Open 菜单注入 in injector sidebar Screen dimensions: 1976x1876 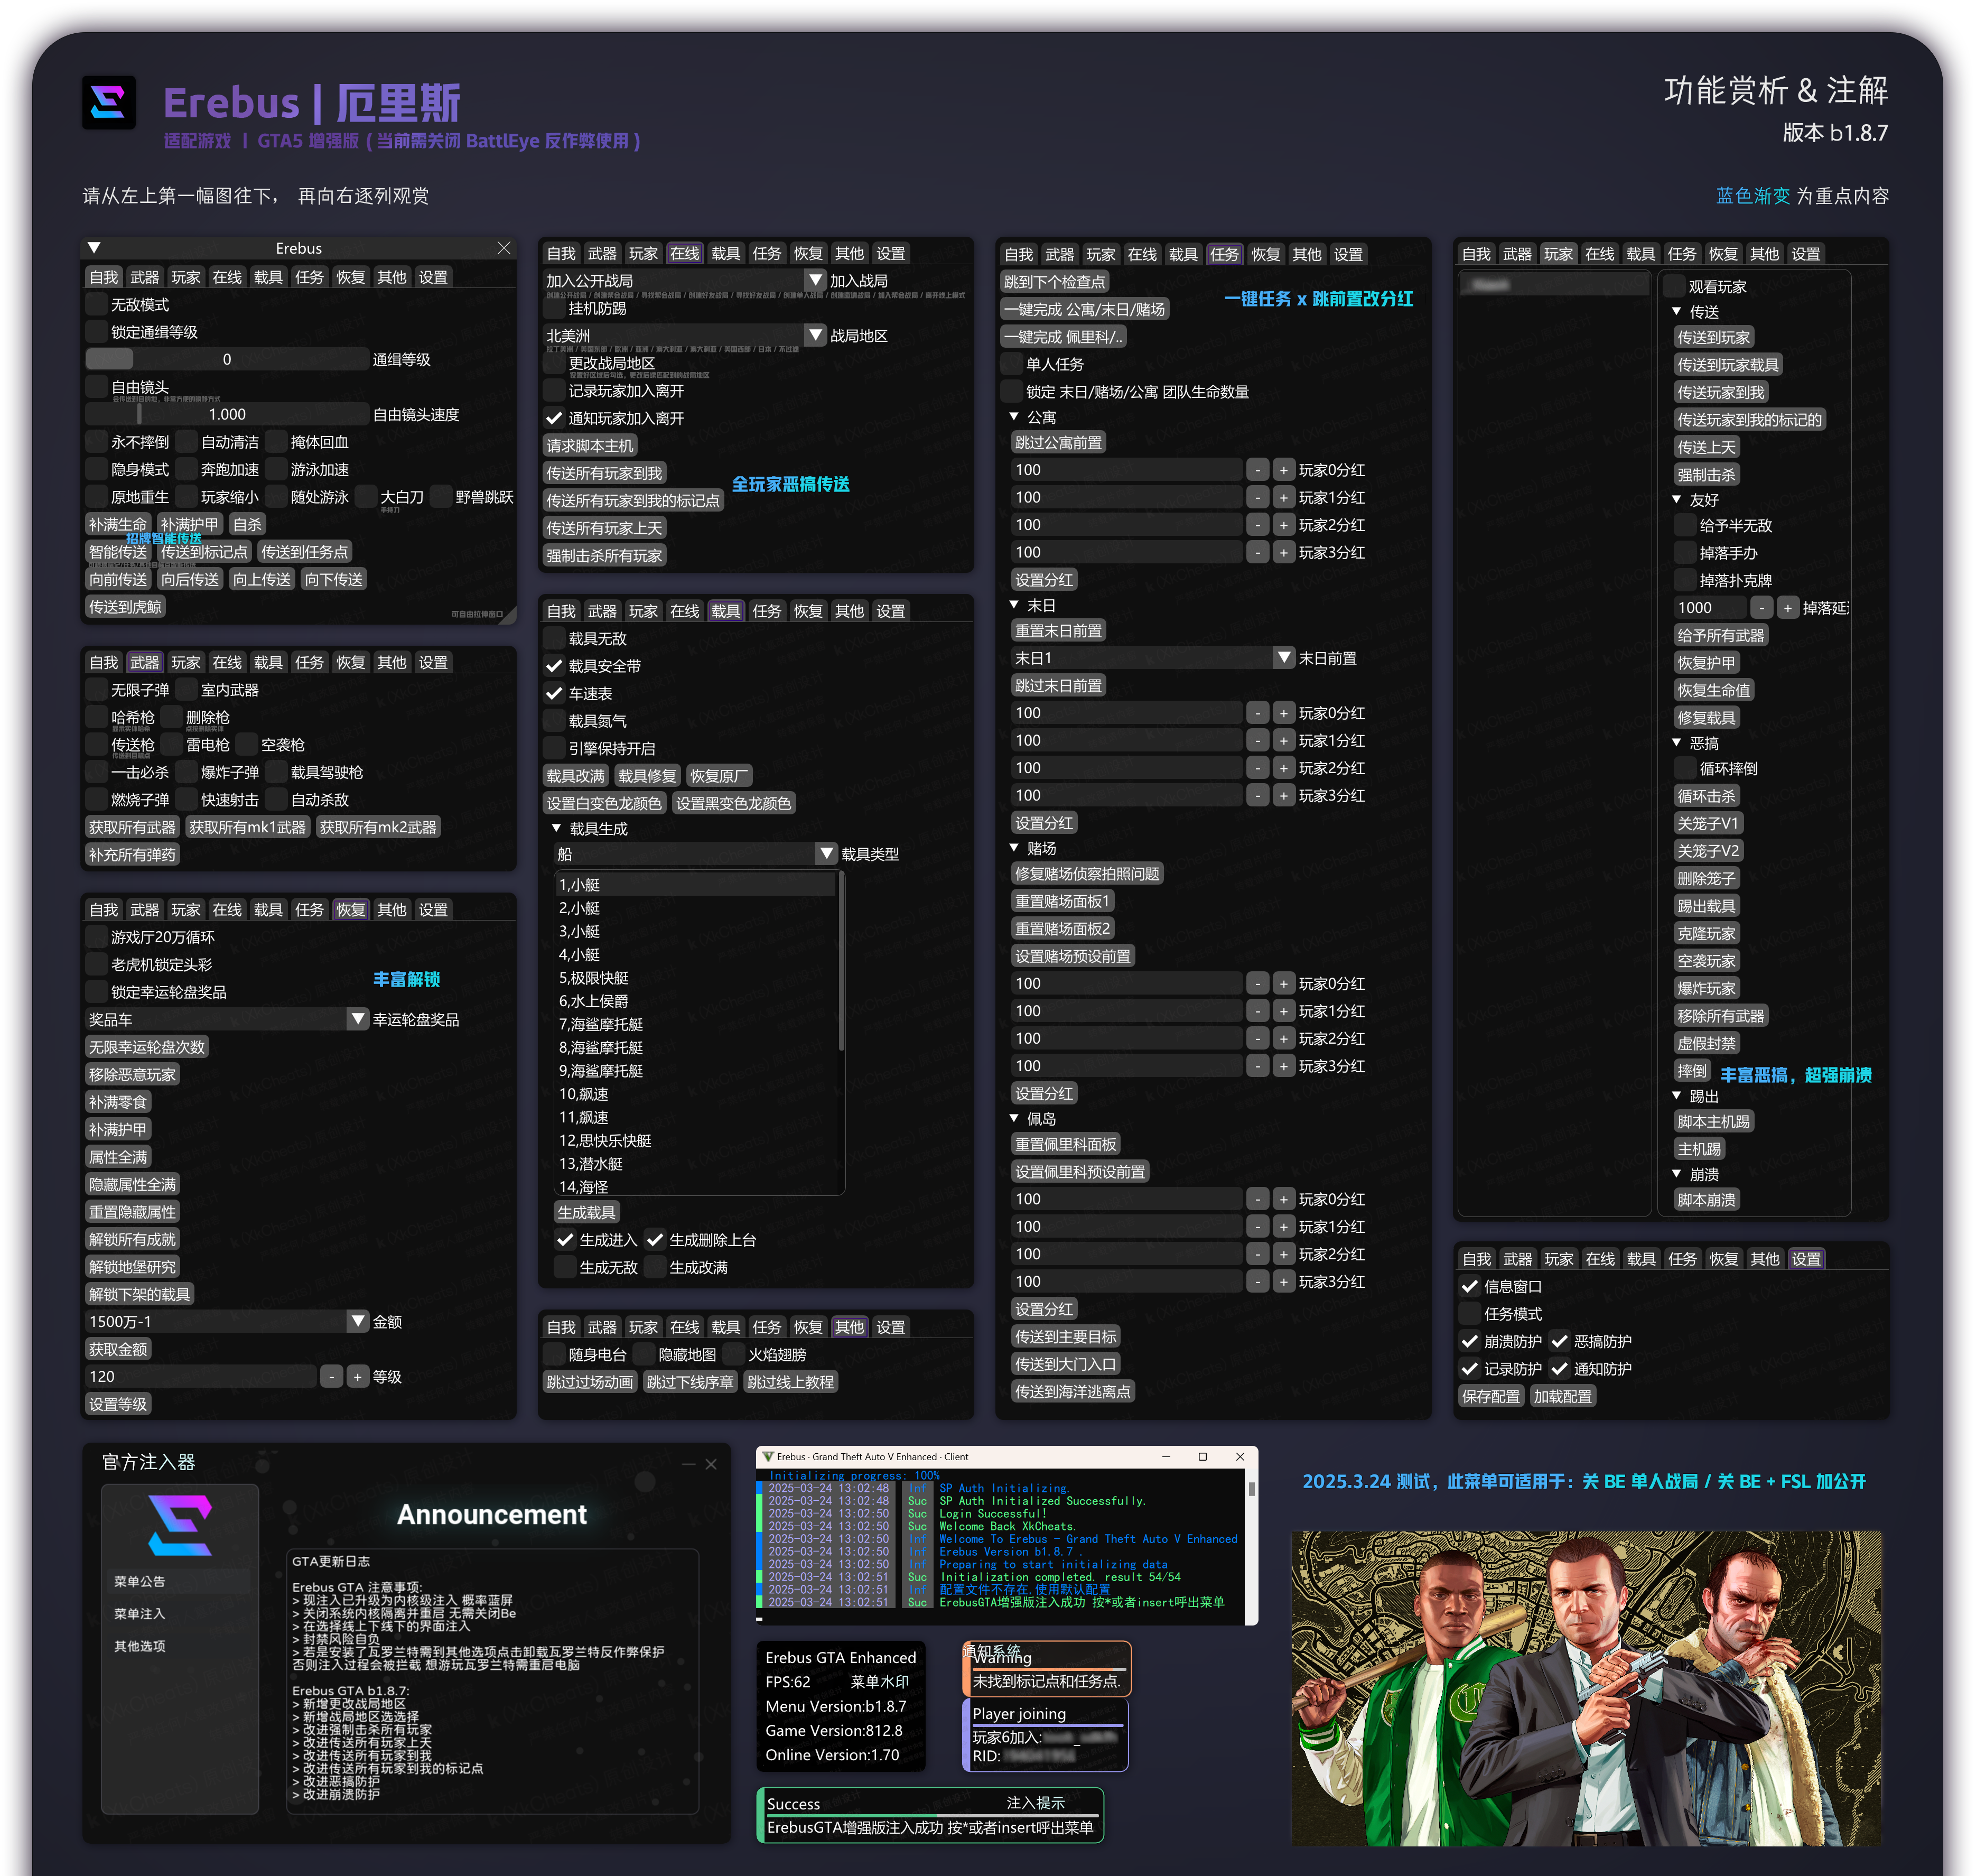[140, 1613]
